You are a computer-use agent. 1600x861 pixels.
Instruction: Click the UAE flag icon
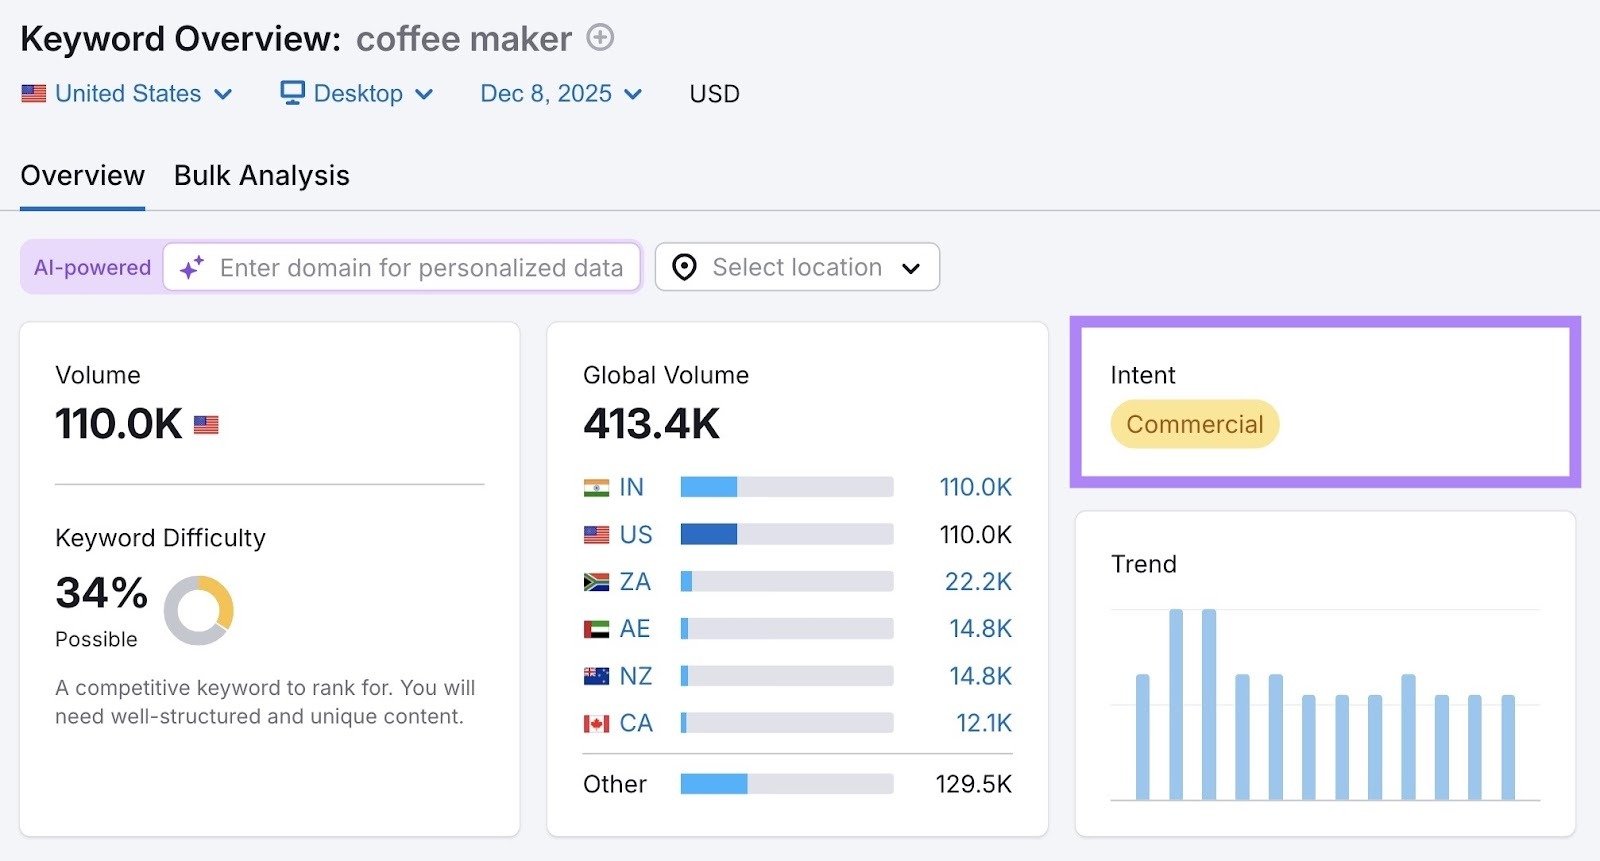pos(596,629)
